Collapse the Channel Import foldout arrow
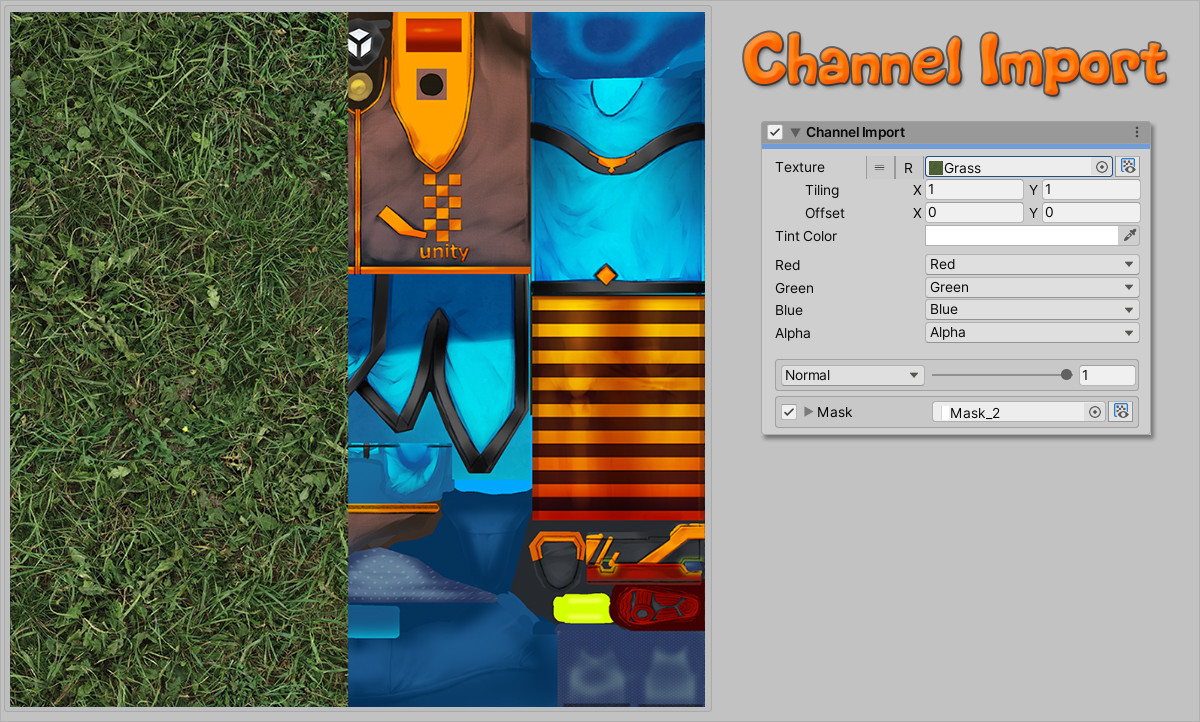The width and height of the screenshot is (1200, 722). (x=796, y=132)
